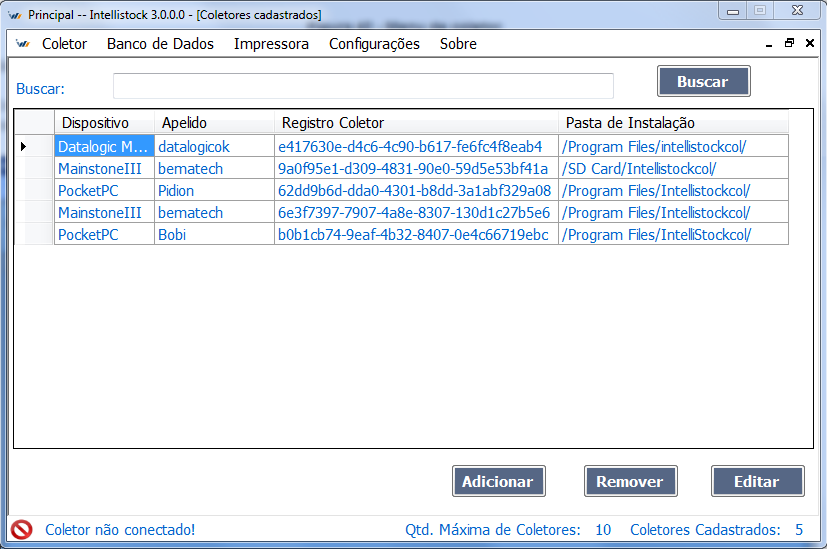Screen dimensions: 827x549
Task: Select /Program Files/intellistockcol/ cell in Datalogic row
Action: point(674,146)
